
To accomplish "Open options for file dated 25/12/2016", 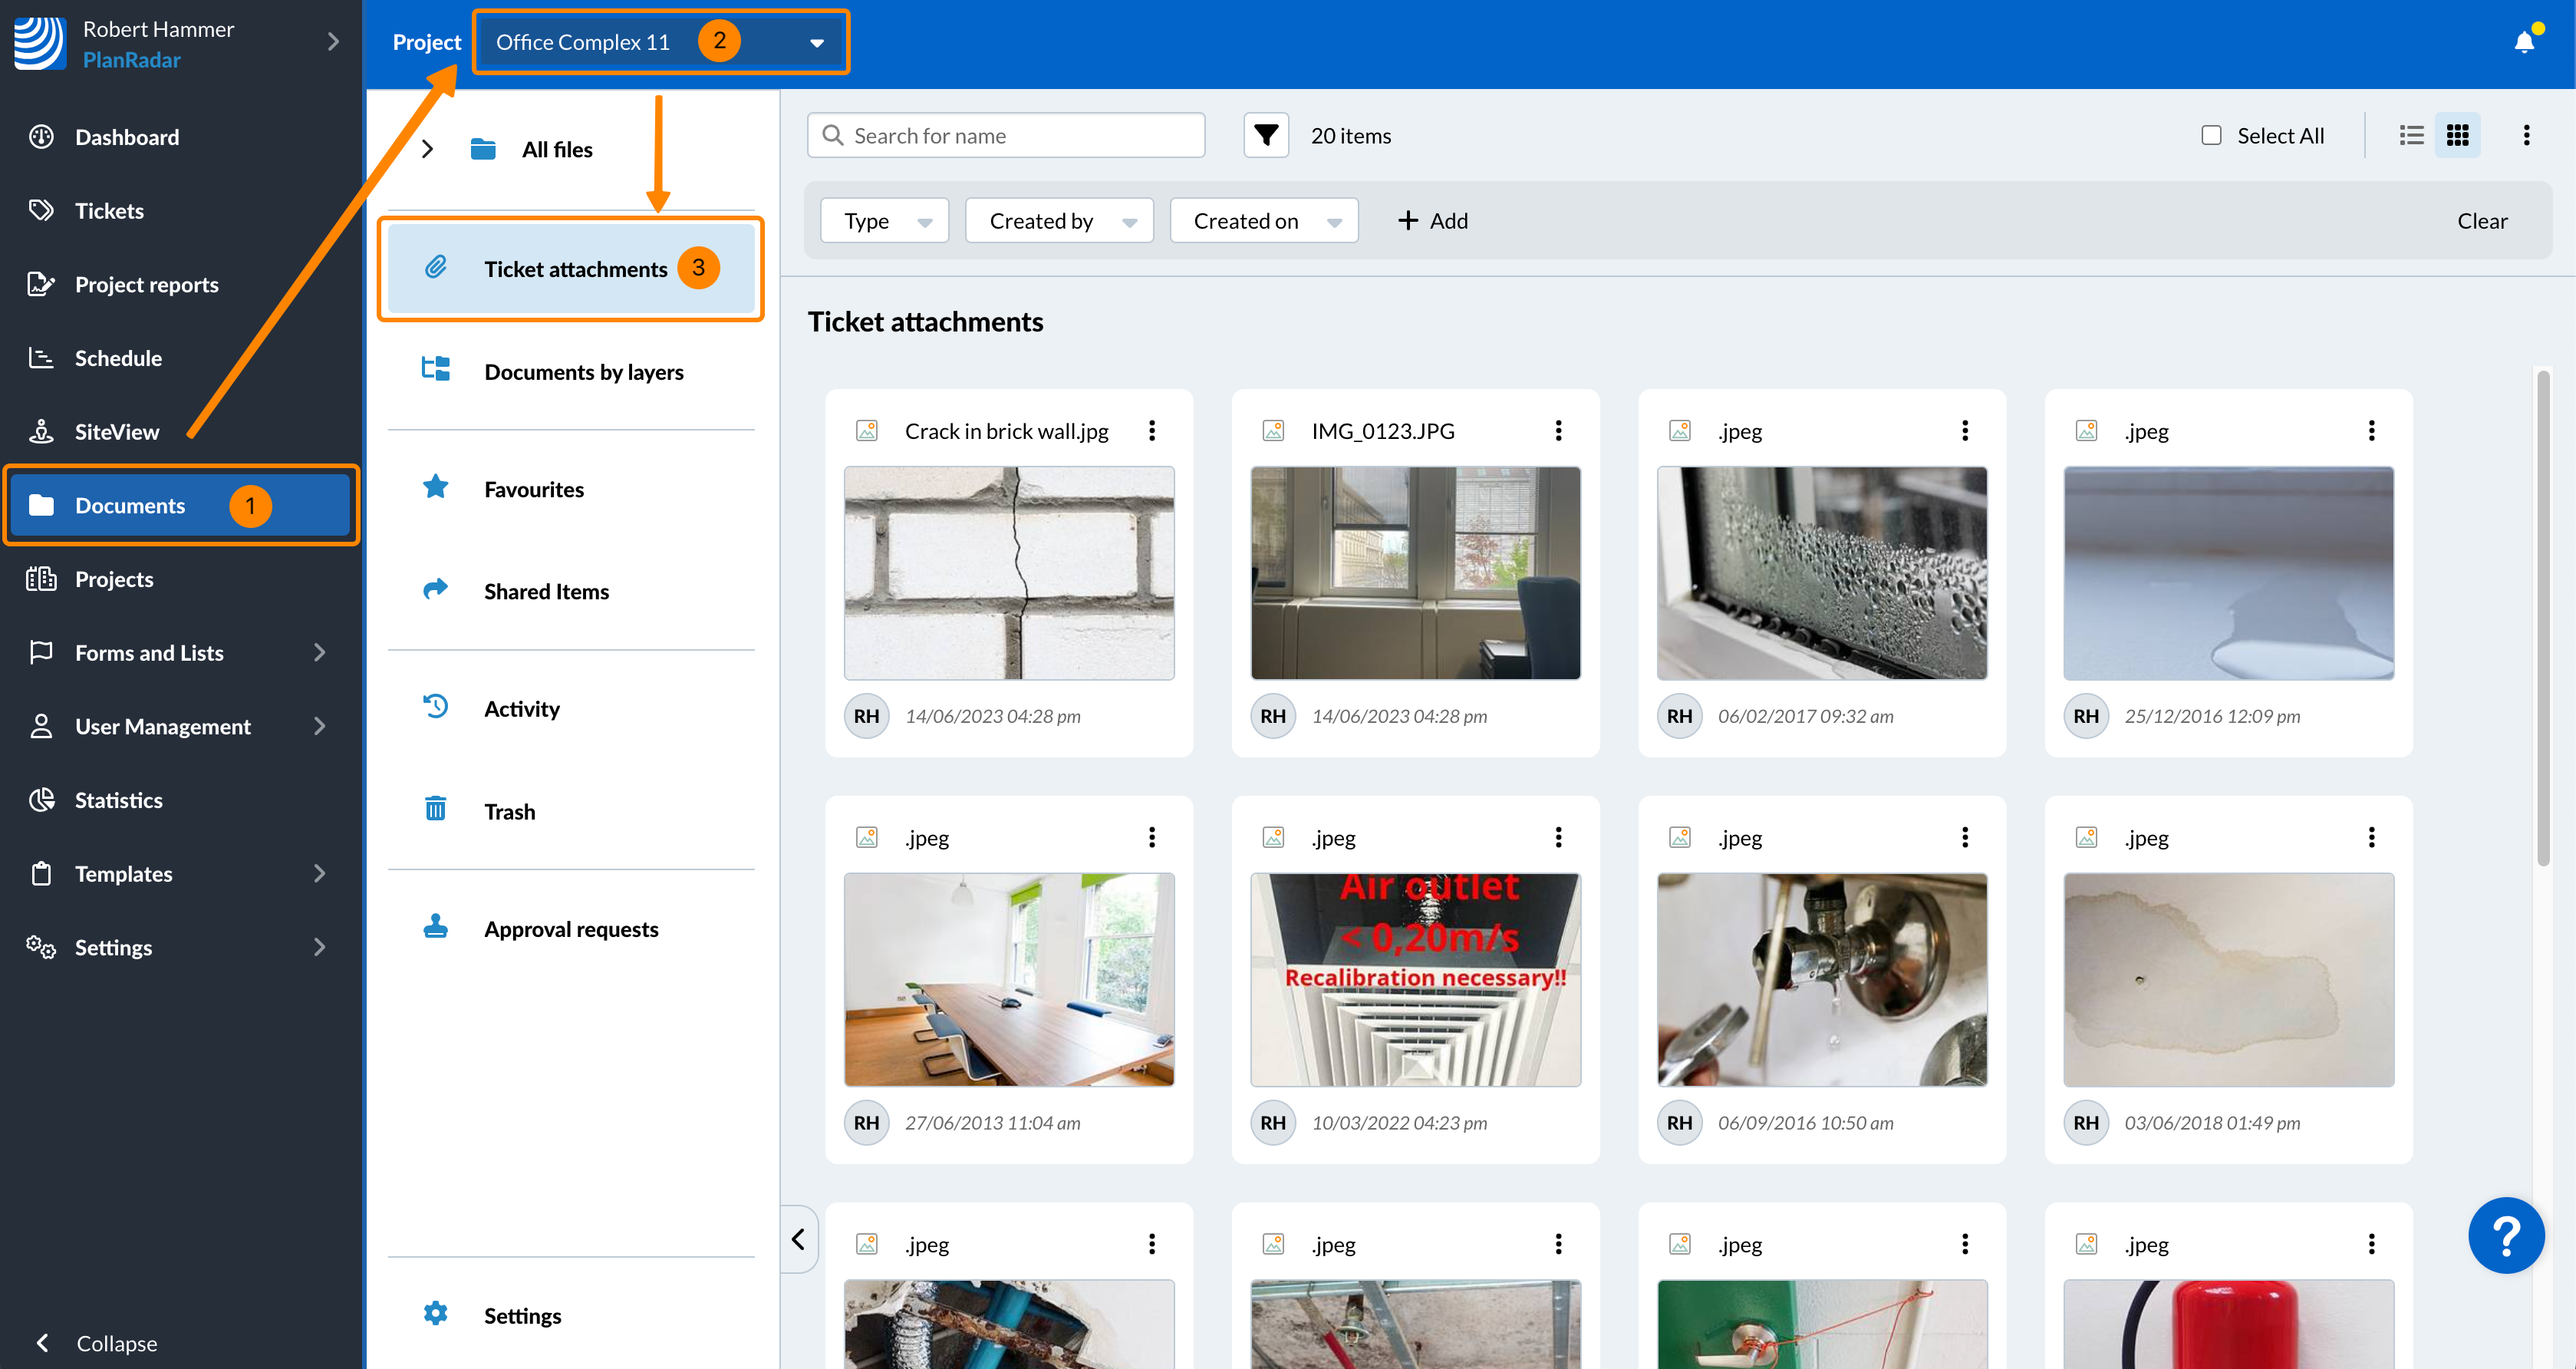I will (x=2371, y=431).
